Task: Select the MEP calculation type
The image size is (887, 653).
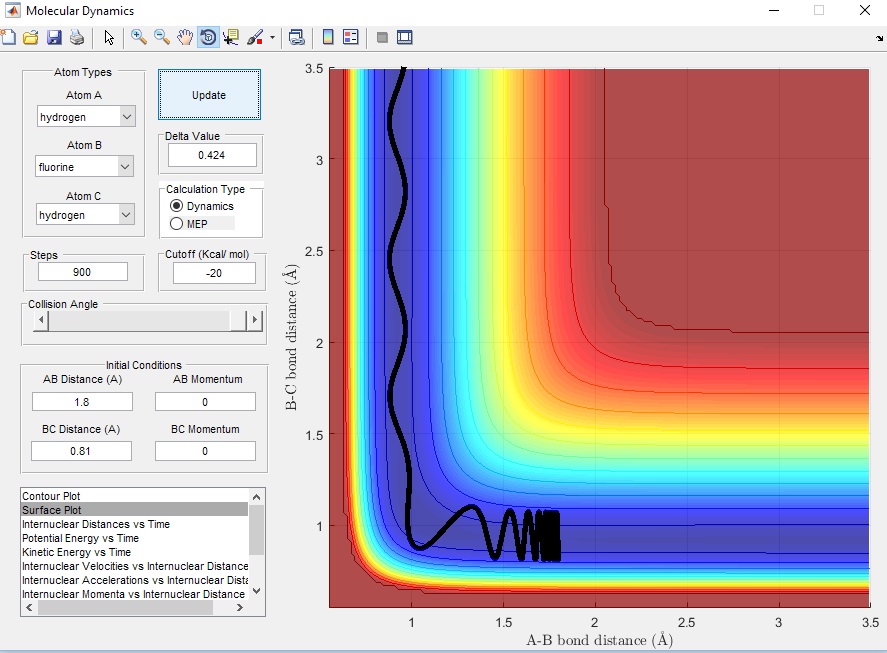Action: [177, 224]
